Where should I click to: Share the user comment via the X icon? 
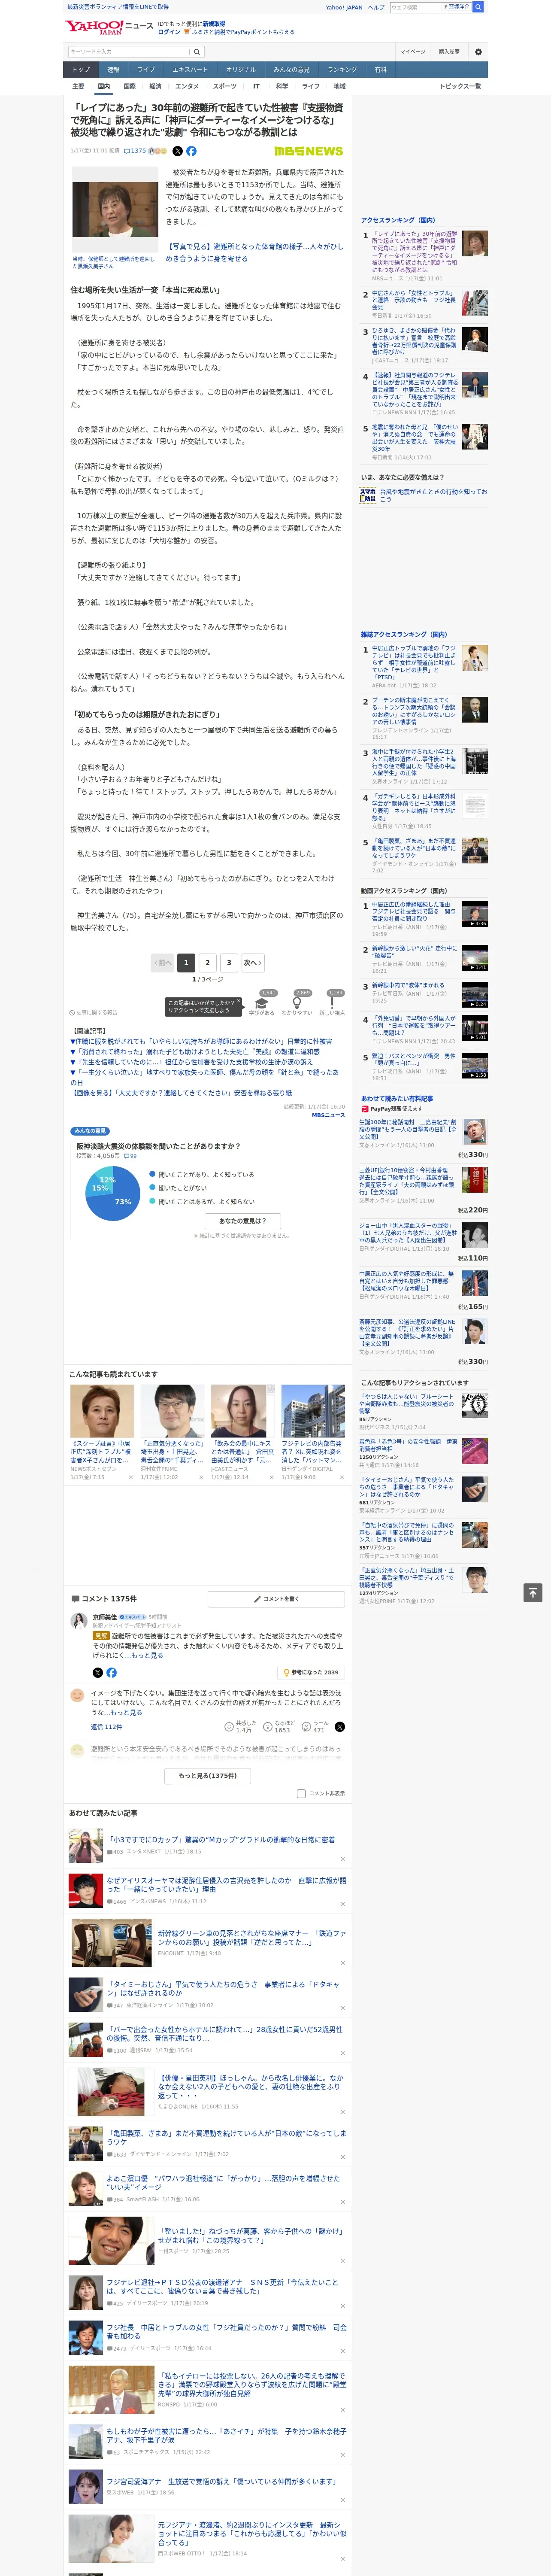340,1727
